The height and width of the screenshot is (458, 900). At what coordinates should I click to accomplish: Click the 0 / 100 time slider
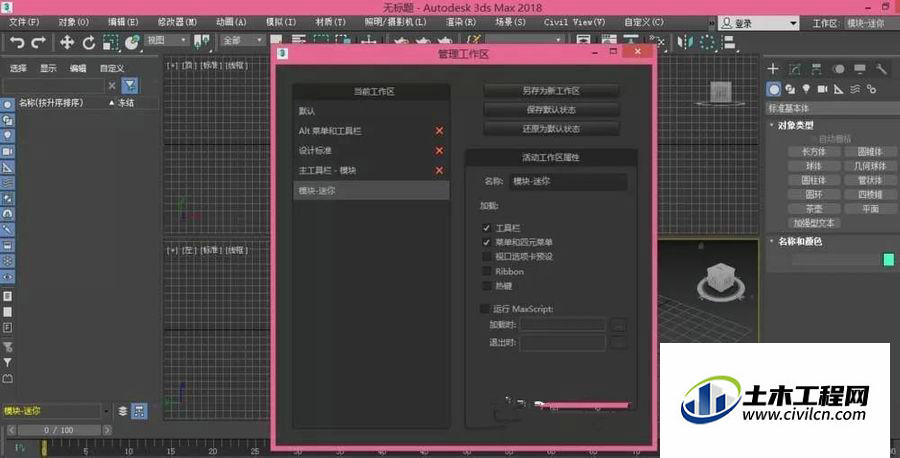pos(59,430)
